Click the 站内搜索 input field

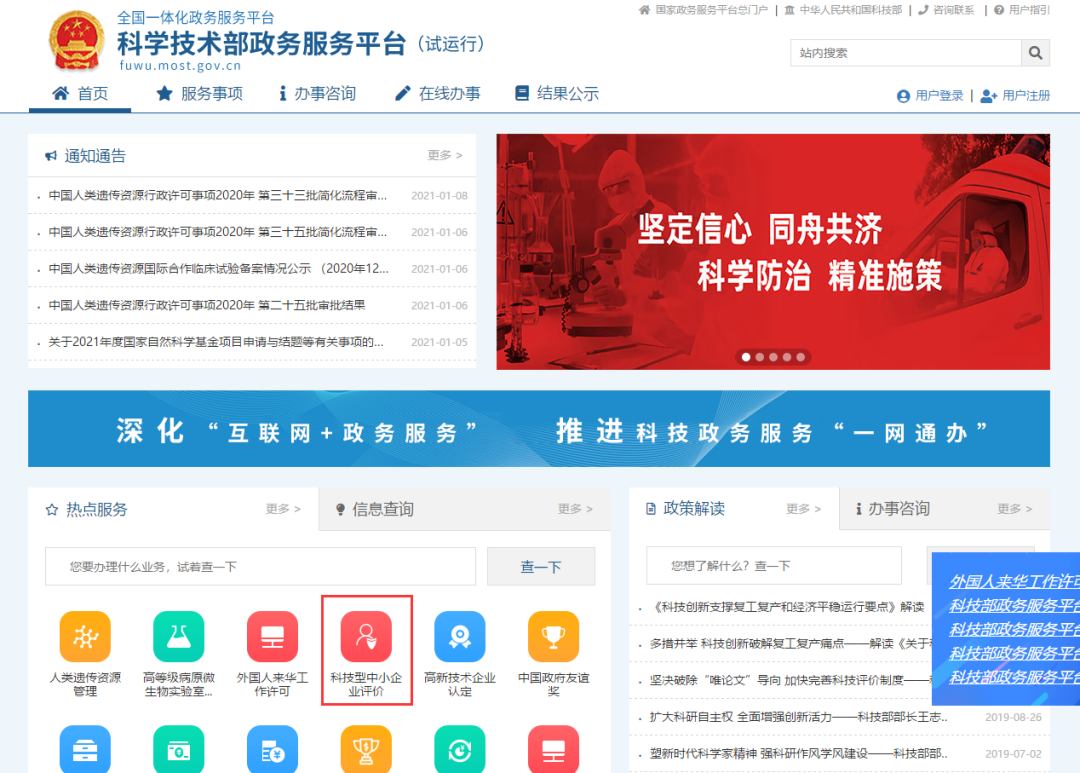click(905, 53)
